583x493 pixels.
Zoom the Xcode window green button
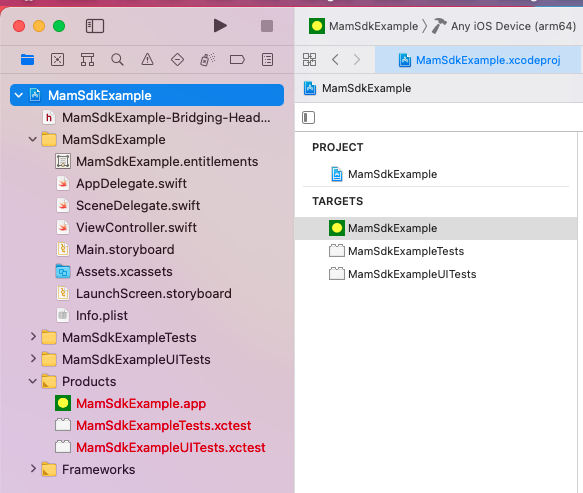tap(59, 26)
